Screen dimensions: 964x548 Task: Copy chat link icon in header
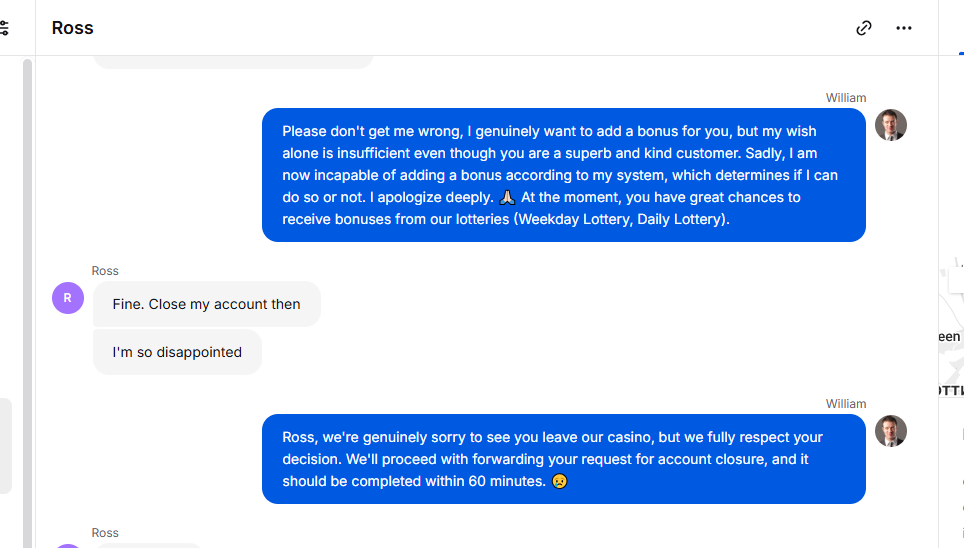coord(864,28)
